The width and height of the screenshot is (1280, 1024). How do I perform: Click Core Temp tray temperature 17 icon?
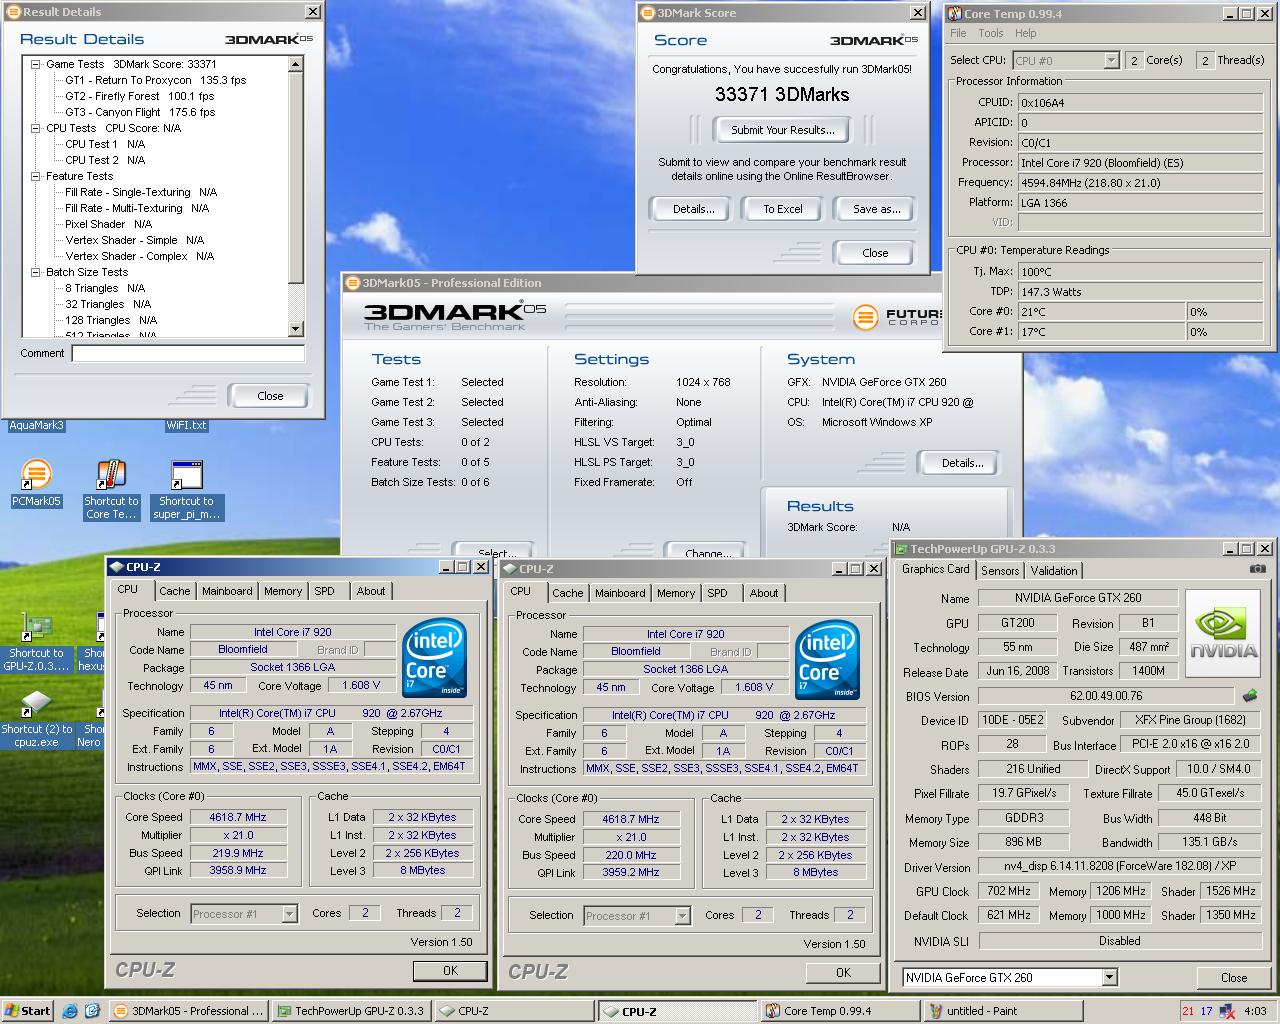pyautogui.click(x=1206, y=1011)
